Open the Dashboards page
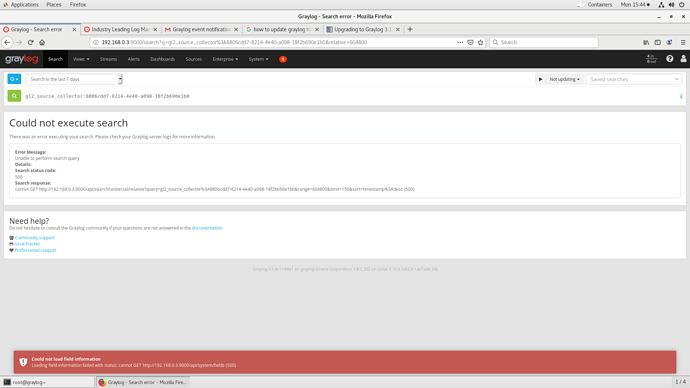This screenshot has width=690, height=388. pos(162,59)
